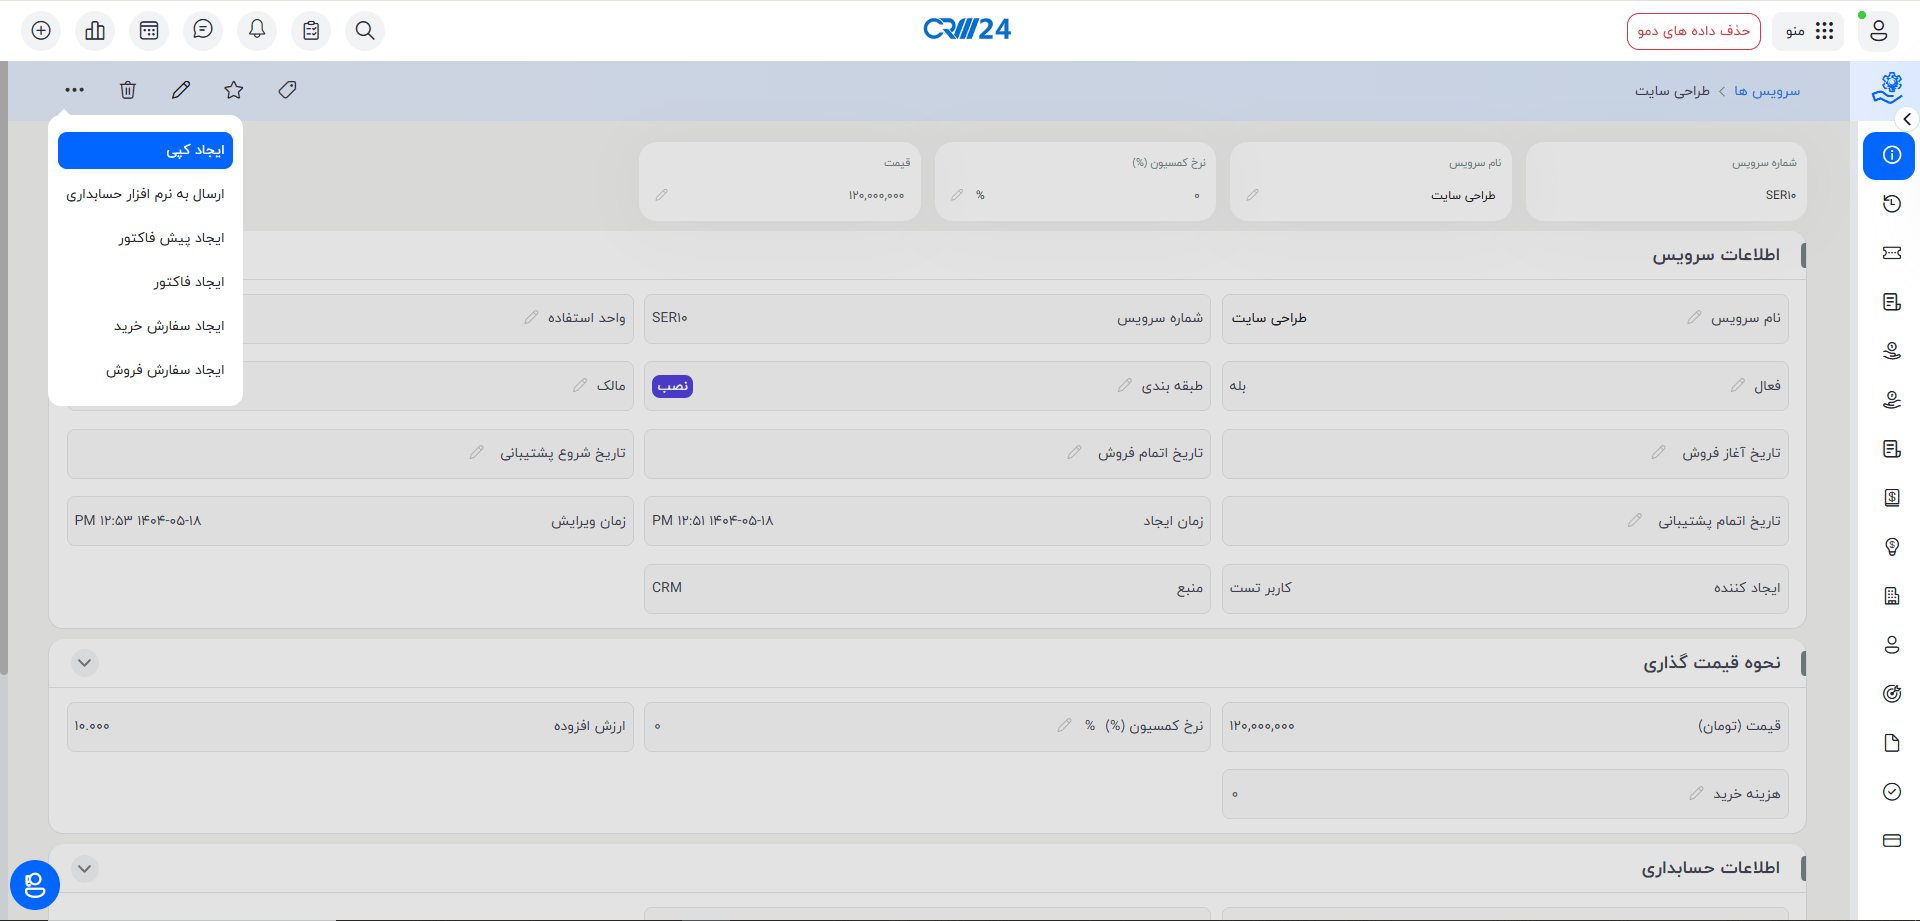Screen dimensions: 1920x921
Task: Open the tasks clipboard icon
Action: point(311,31)
